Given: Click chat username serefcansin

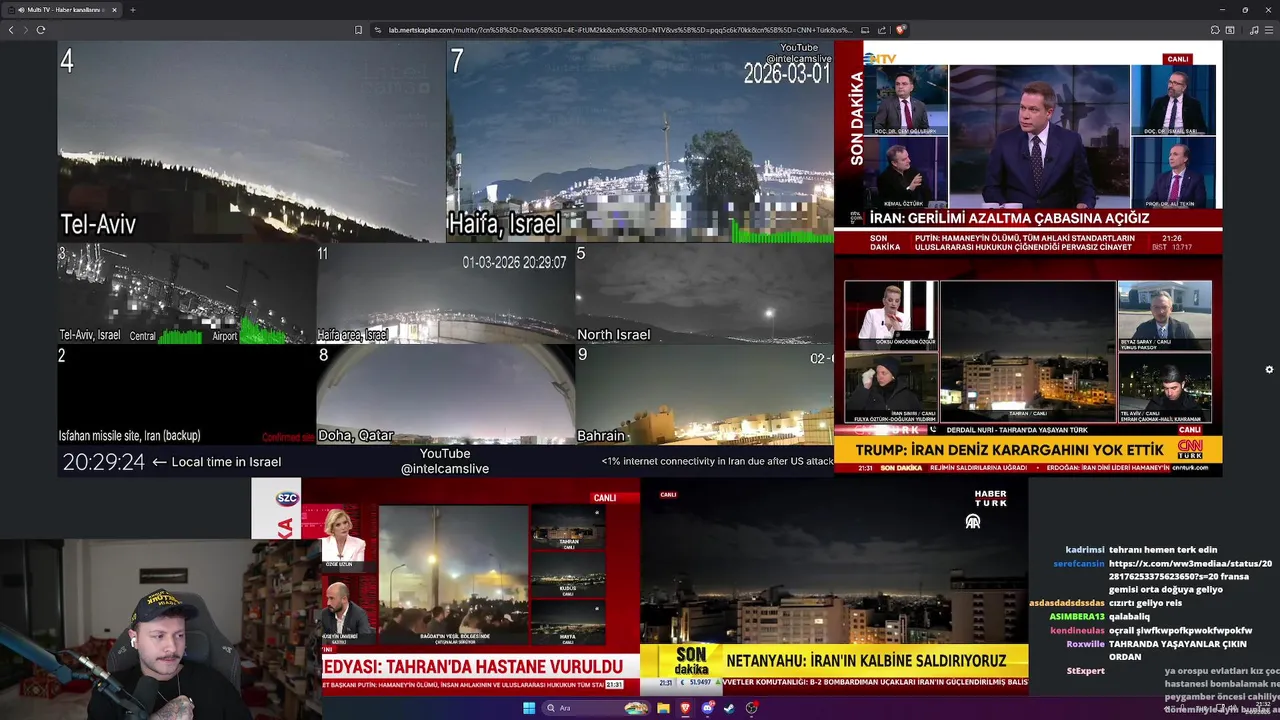Looking at the screenshot, I should 1078,564.
